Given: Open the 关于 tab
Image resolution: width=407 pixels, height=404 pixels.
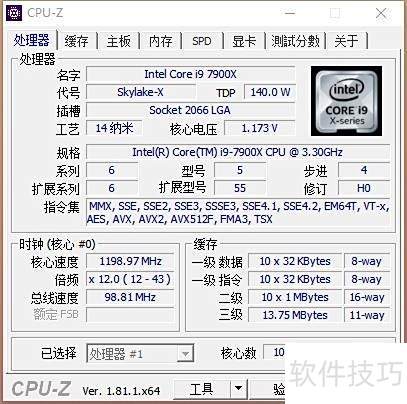Looking at the screenshot, I should [x=347, y=41].
